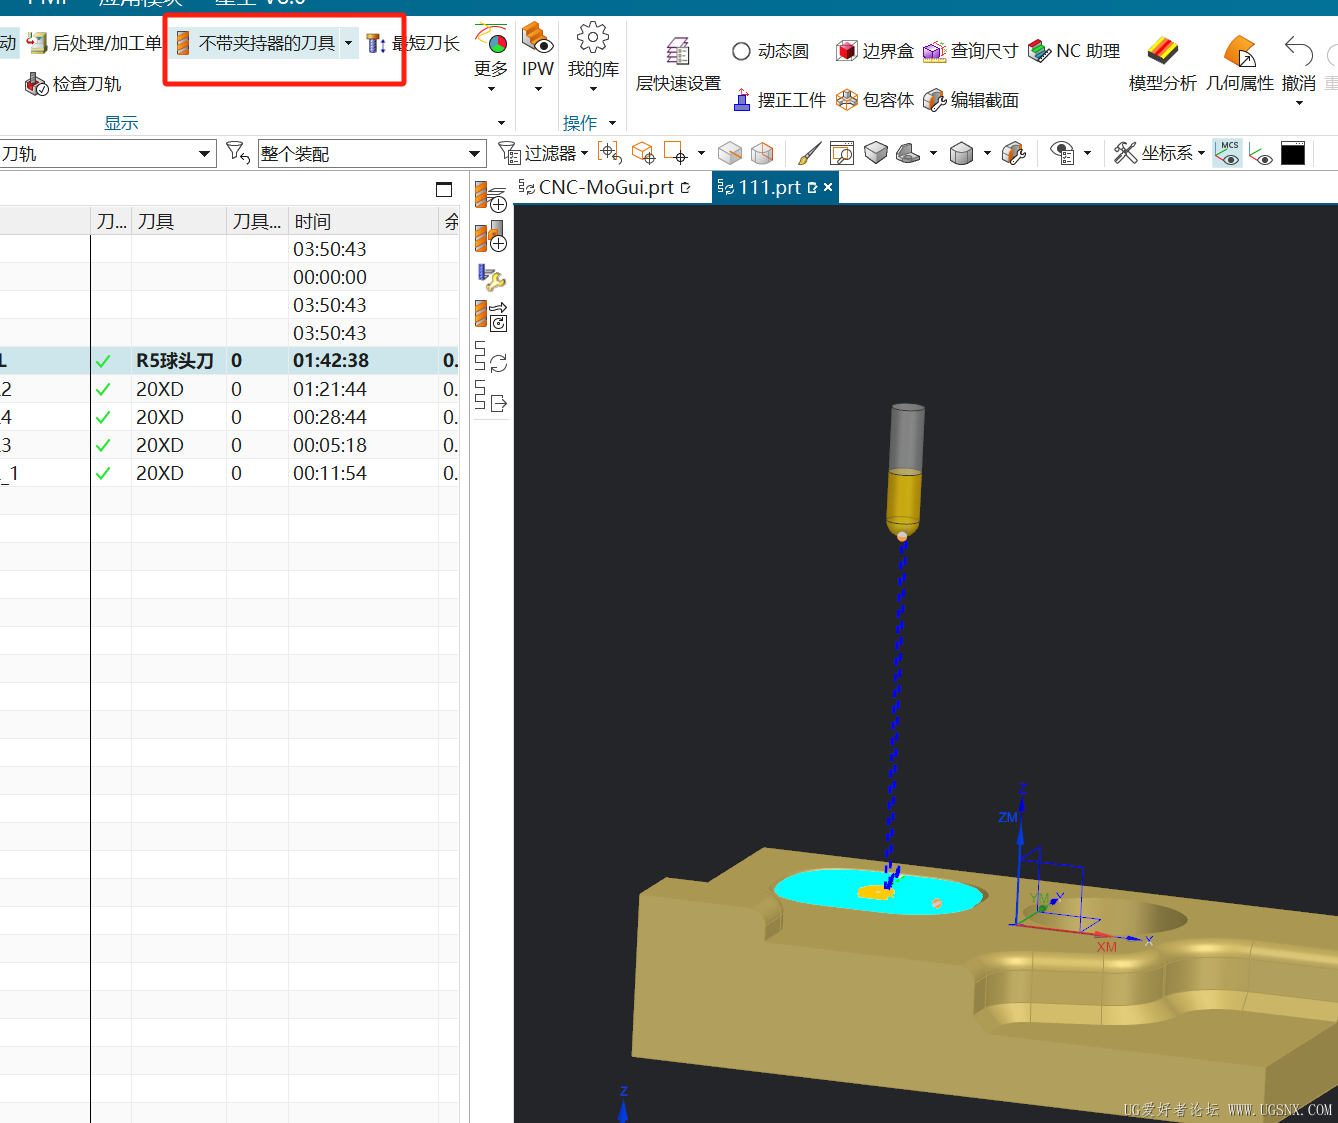Screen dimensions: 1338x1123
Task: Click the tool path verify sidebar icon
Action: tap(490, 316)
